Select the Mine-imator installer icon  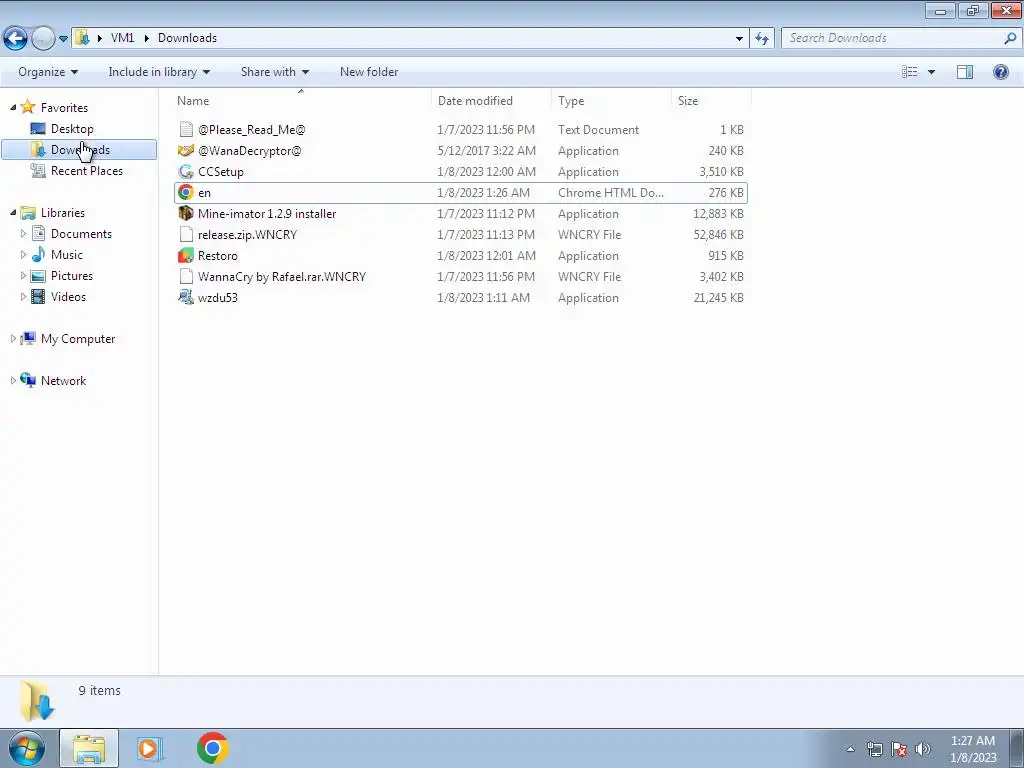click(186, 214)
